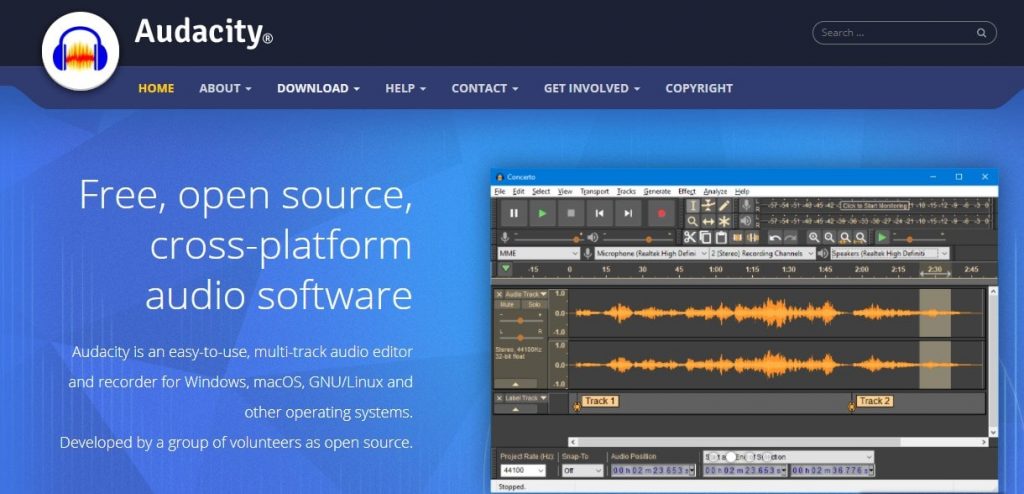This screenshot has width=1024, height=494.
Task: Solo the Audio Track
Action: pyautogui.click(x=533, y=304)
